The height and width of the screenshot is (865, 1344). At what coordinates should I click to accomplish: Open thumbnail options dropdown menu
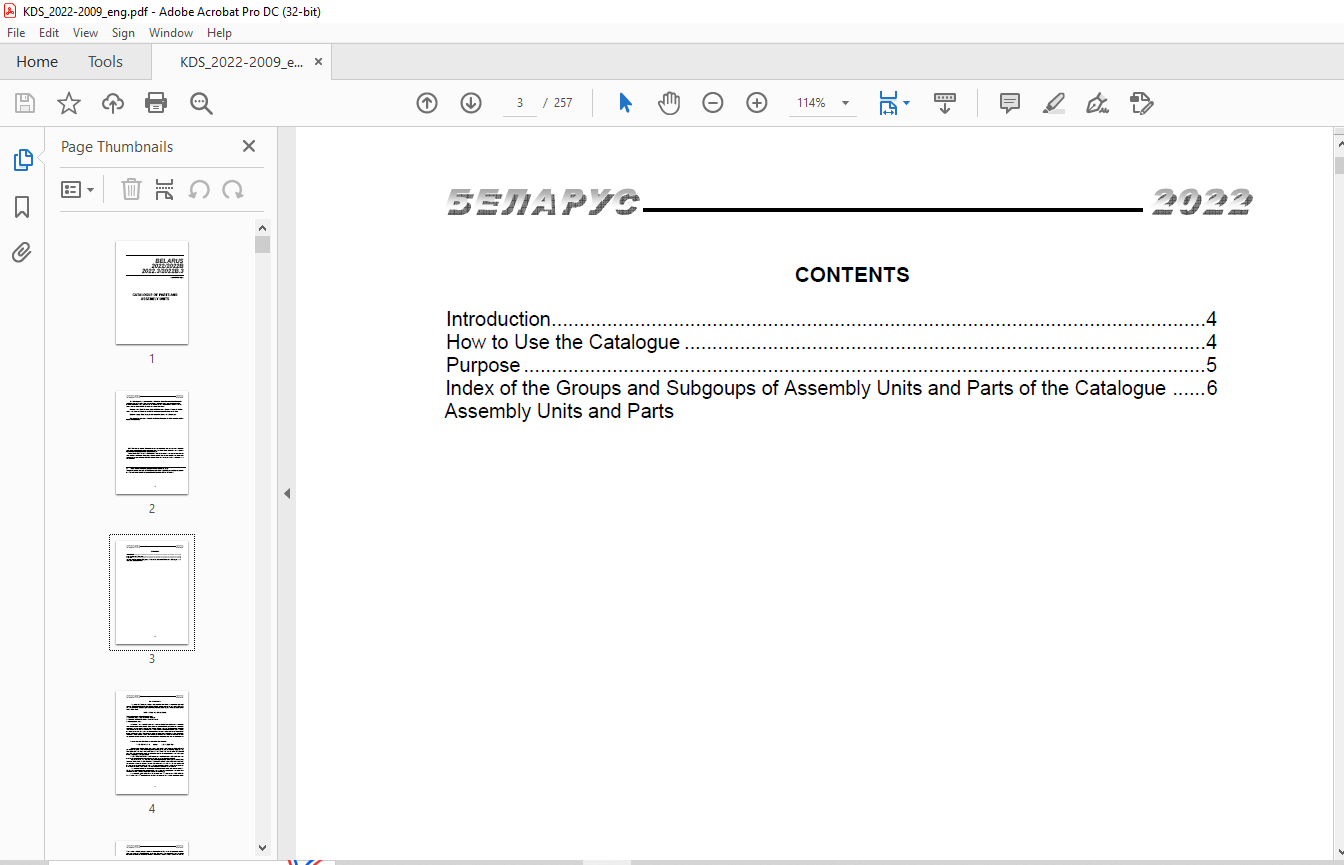coord(78,189)
